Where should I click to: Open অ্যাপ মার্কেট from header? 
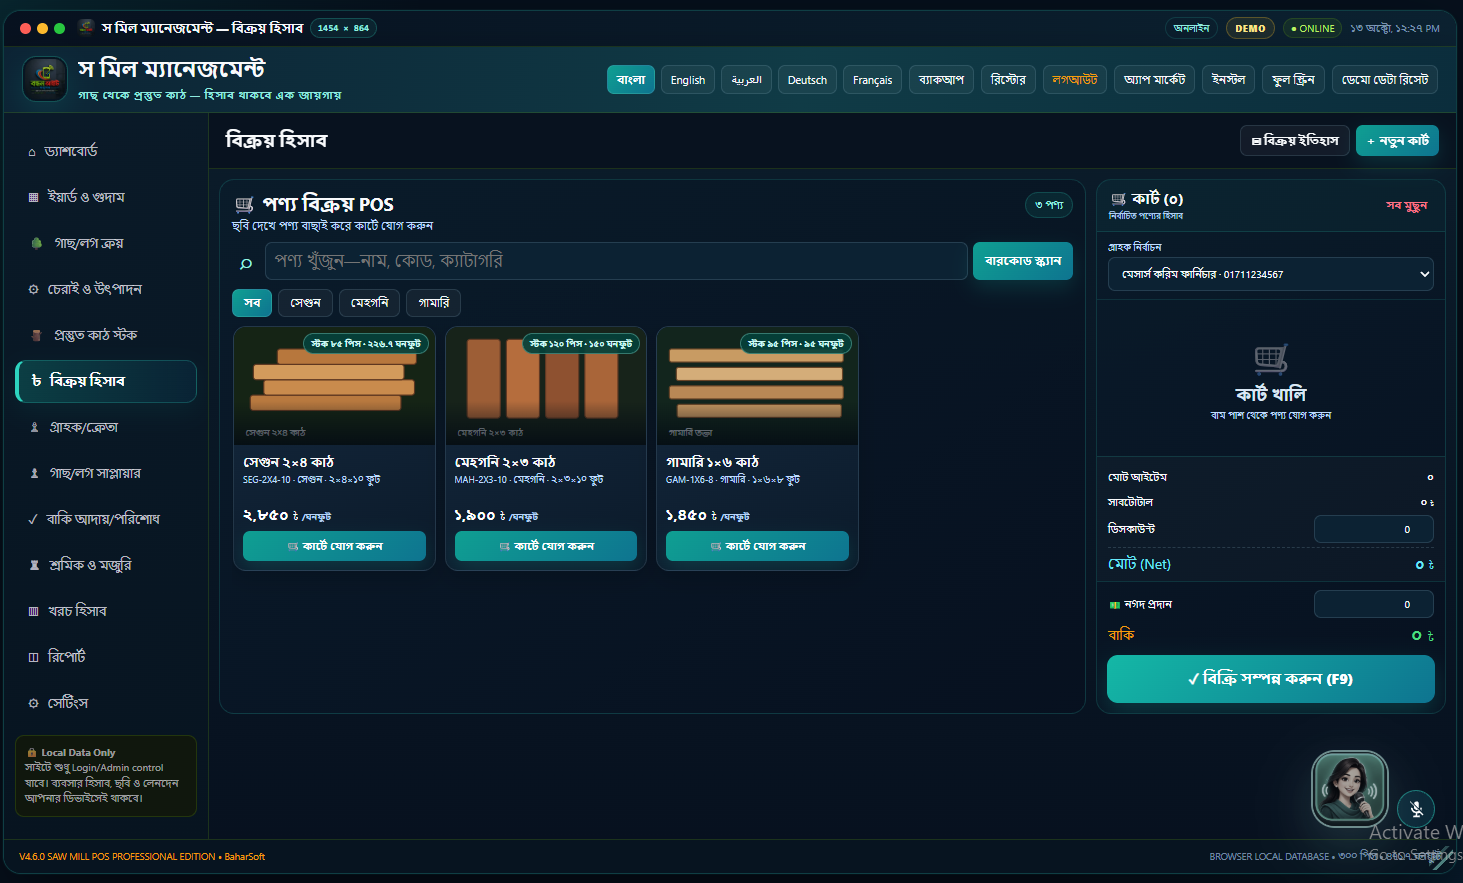coord(1155,80)
